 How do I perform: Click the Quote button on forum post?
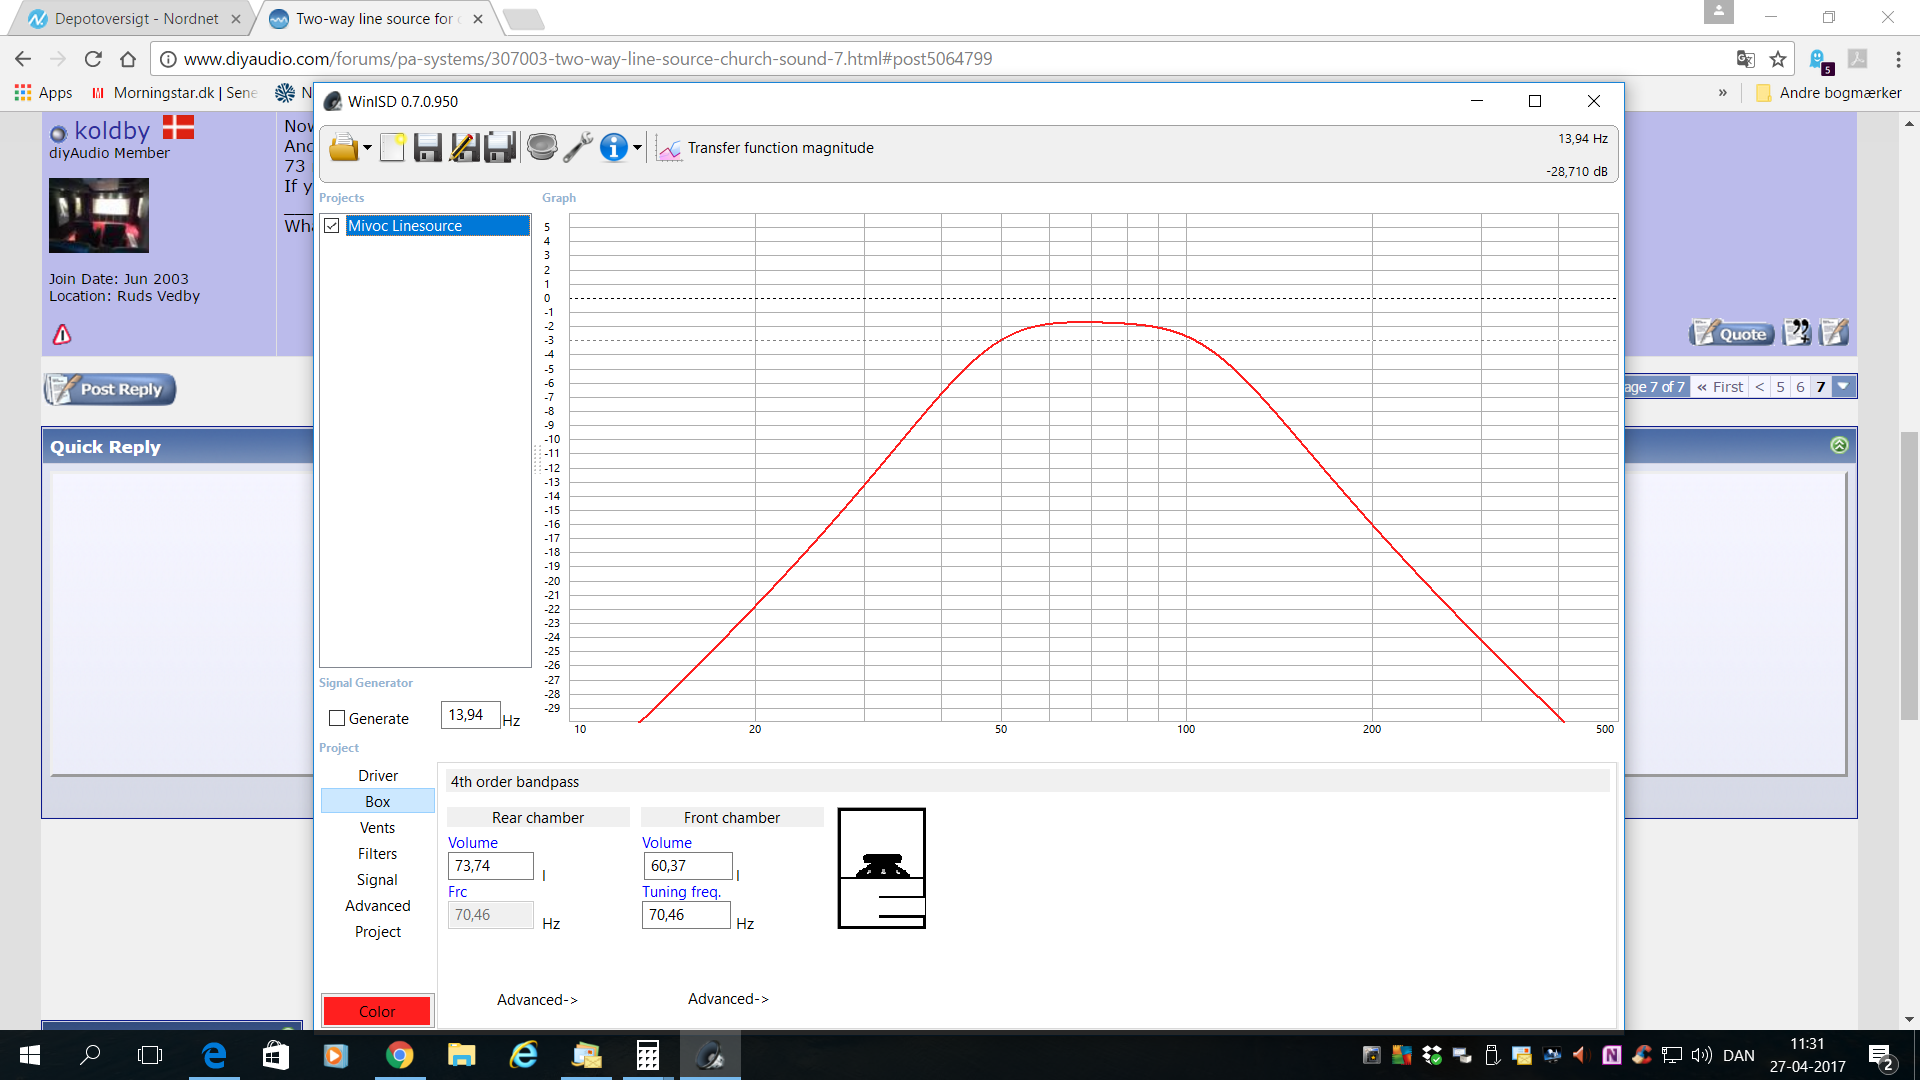(1732, 334)
